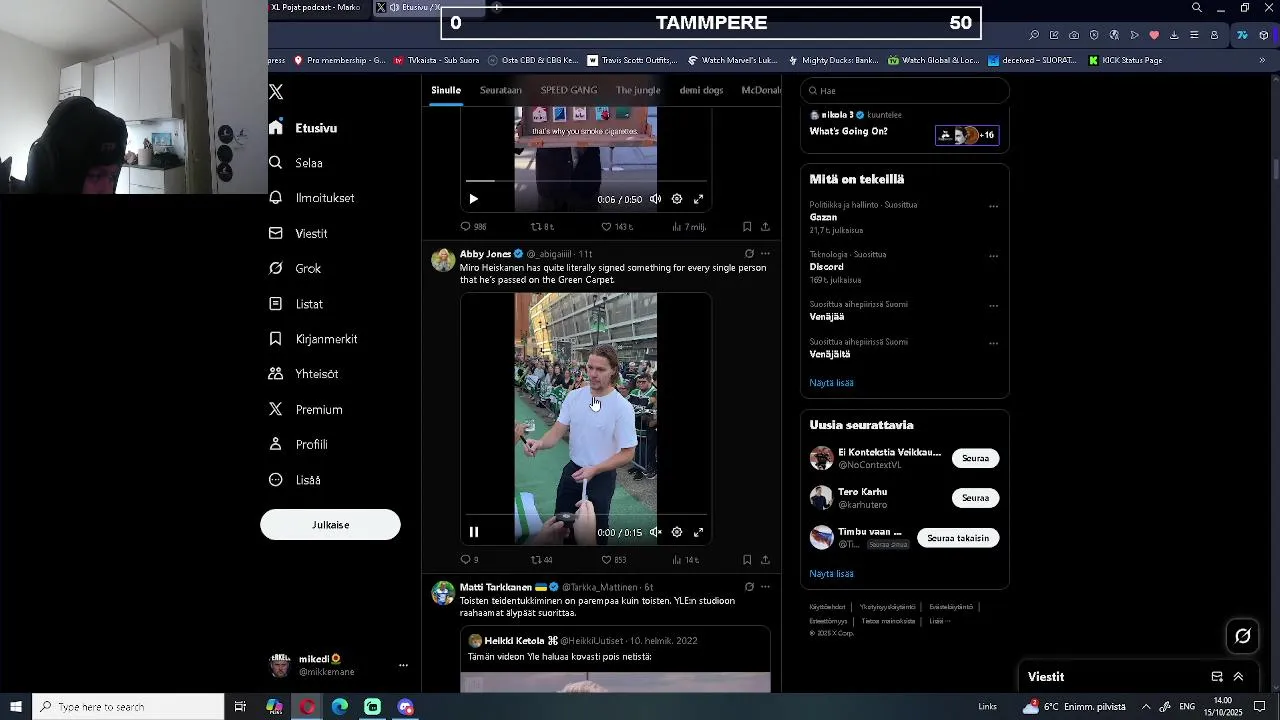Show more bookmarks bar items chevron
The height and width of the screenshot is (720, 1280).
(1262, 60)
